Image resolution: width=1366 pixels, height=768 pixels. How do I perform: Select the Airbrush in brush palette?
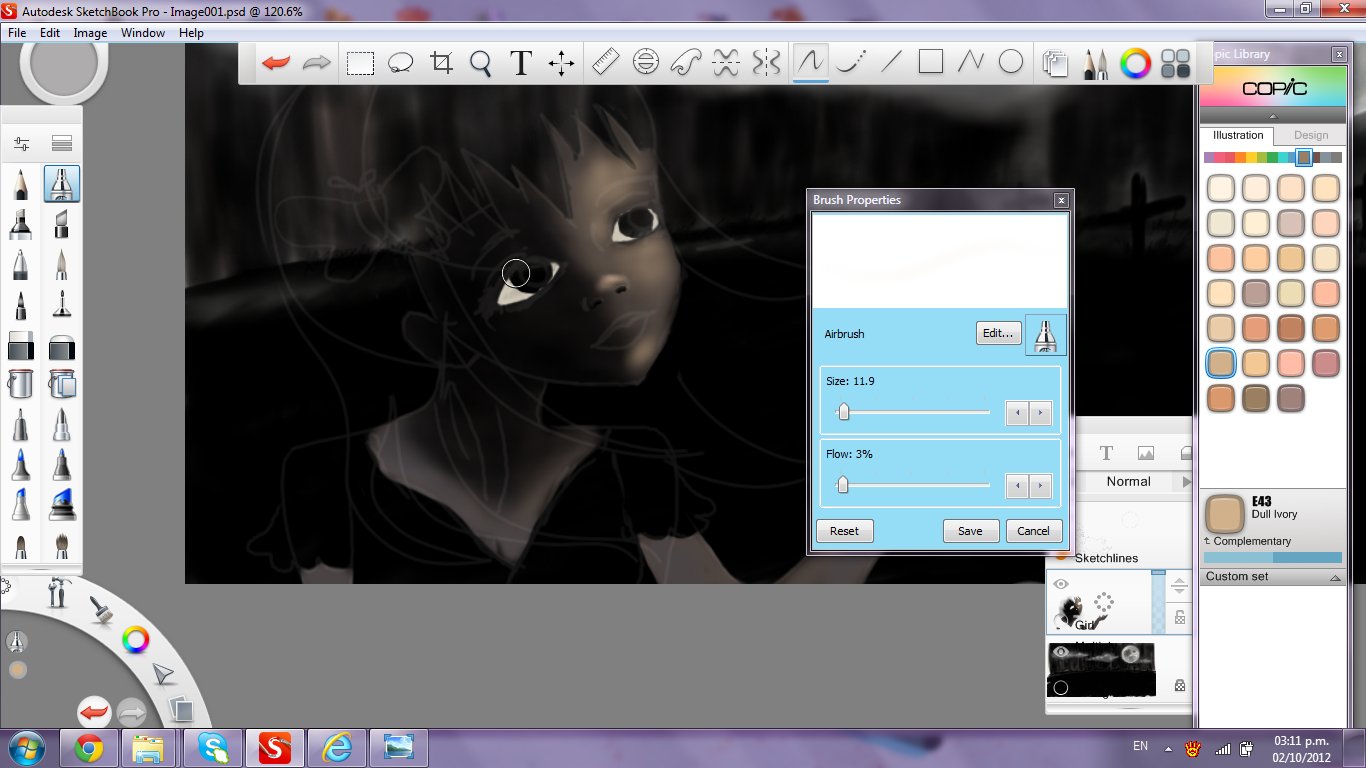pyautogui.click(x=62, y=185)
